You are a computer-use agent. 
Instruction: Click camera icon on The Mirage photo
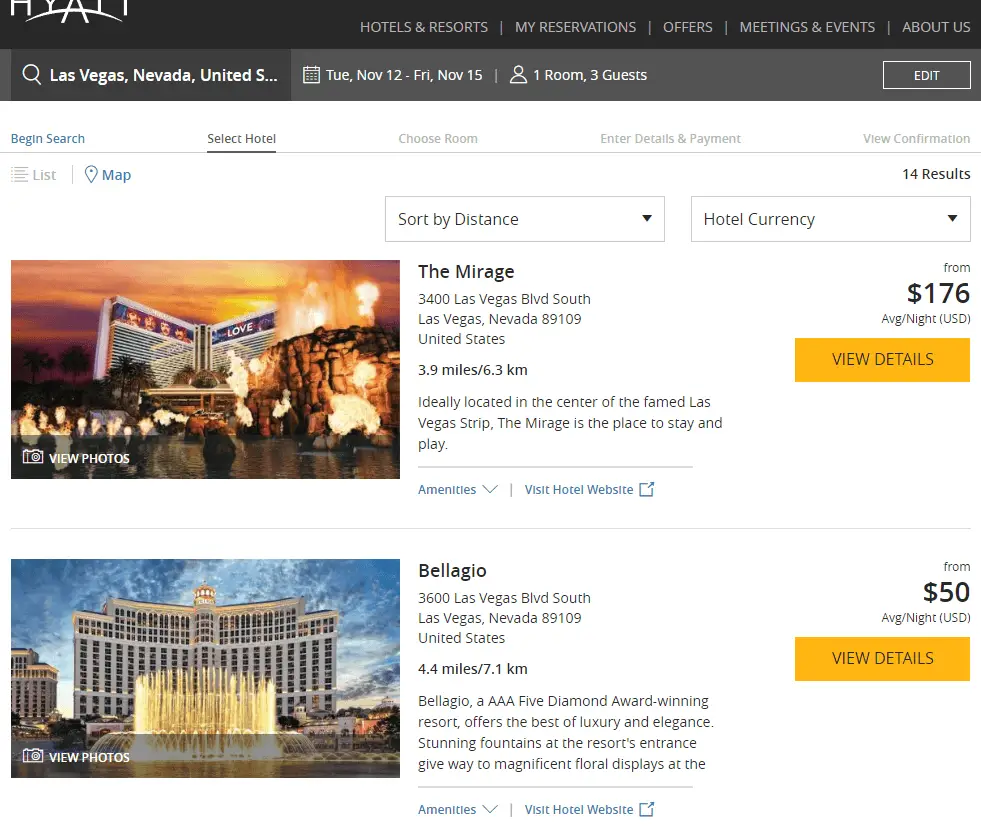click(33, 457)
